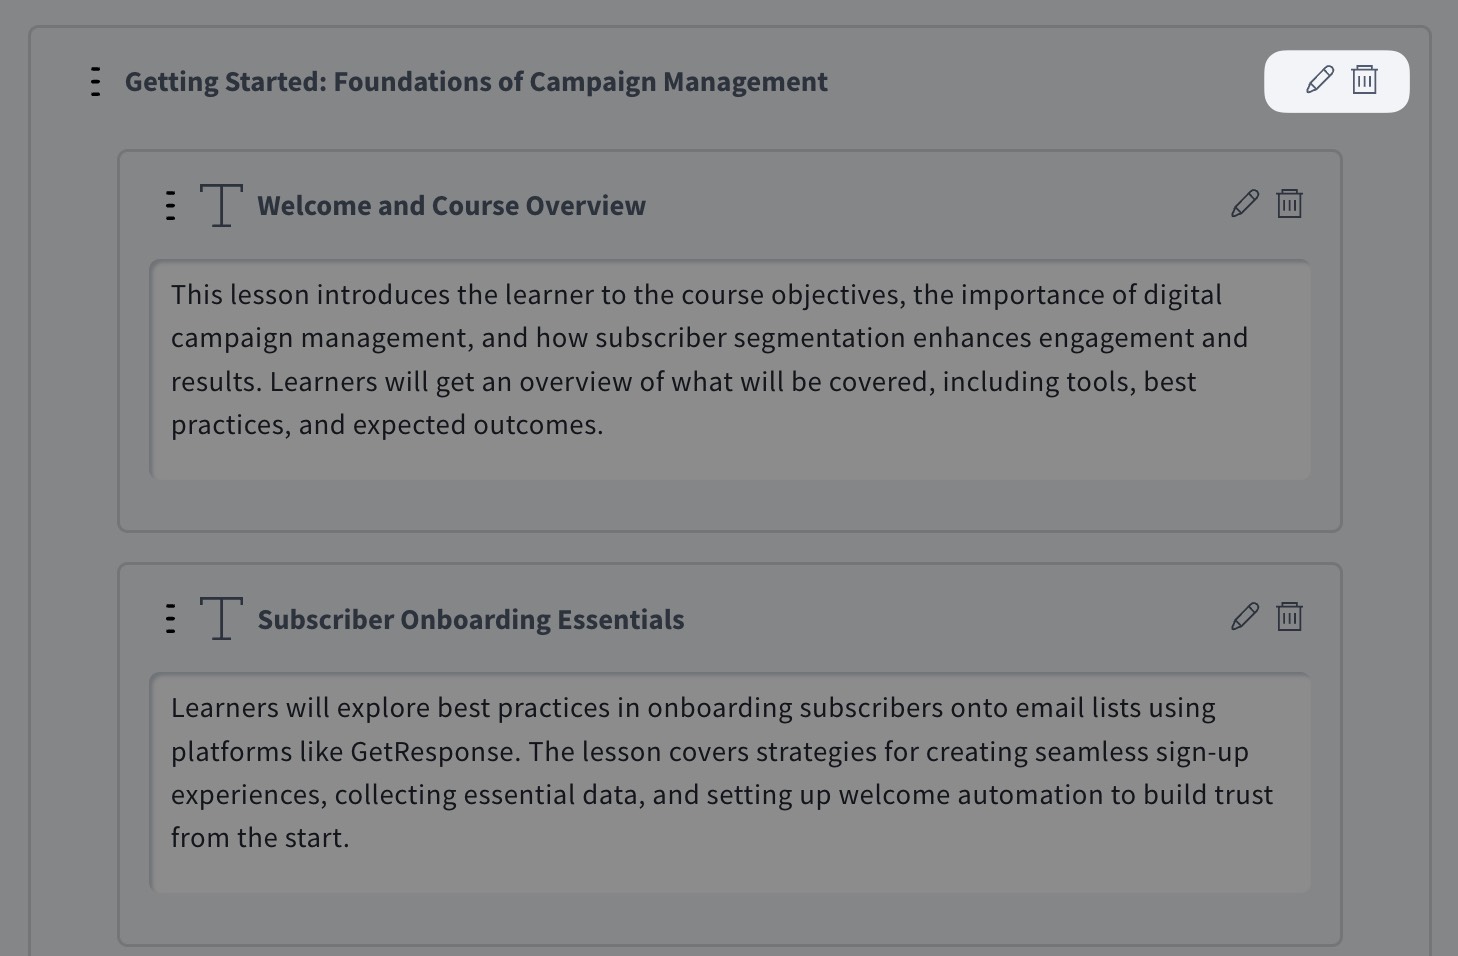This screenshot has height=956, width=1458.
Task: Click the text-type icon beside Subscriber Onboarding
Action: [221, 618]
